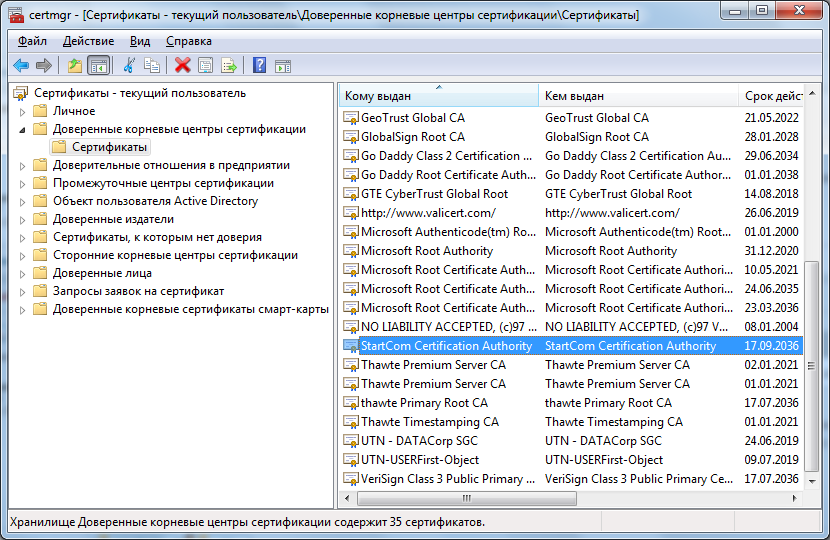Click the red Delete X icon

coord(182,66)
